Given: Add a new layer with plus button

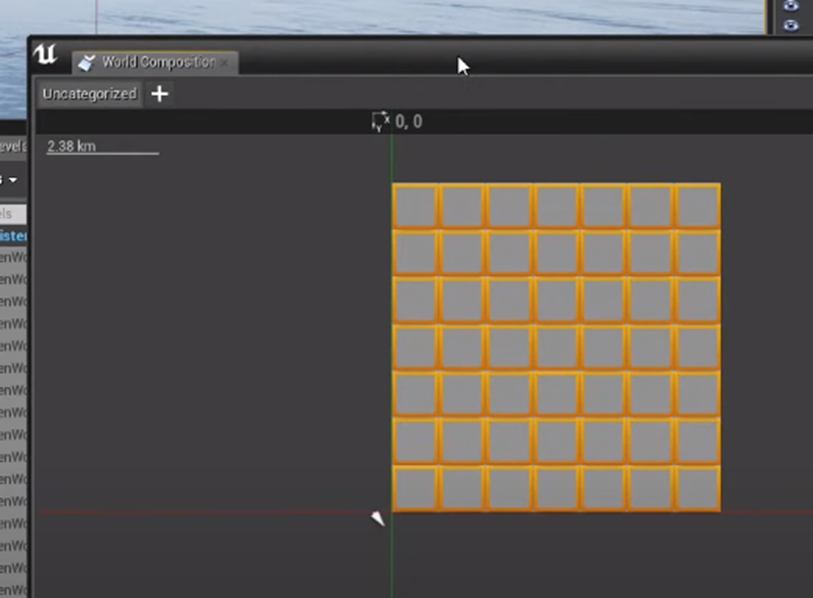Looking at the screenshot, I should (x=160, y=94).
